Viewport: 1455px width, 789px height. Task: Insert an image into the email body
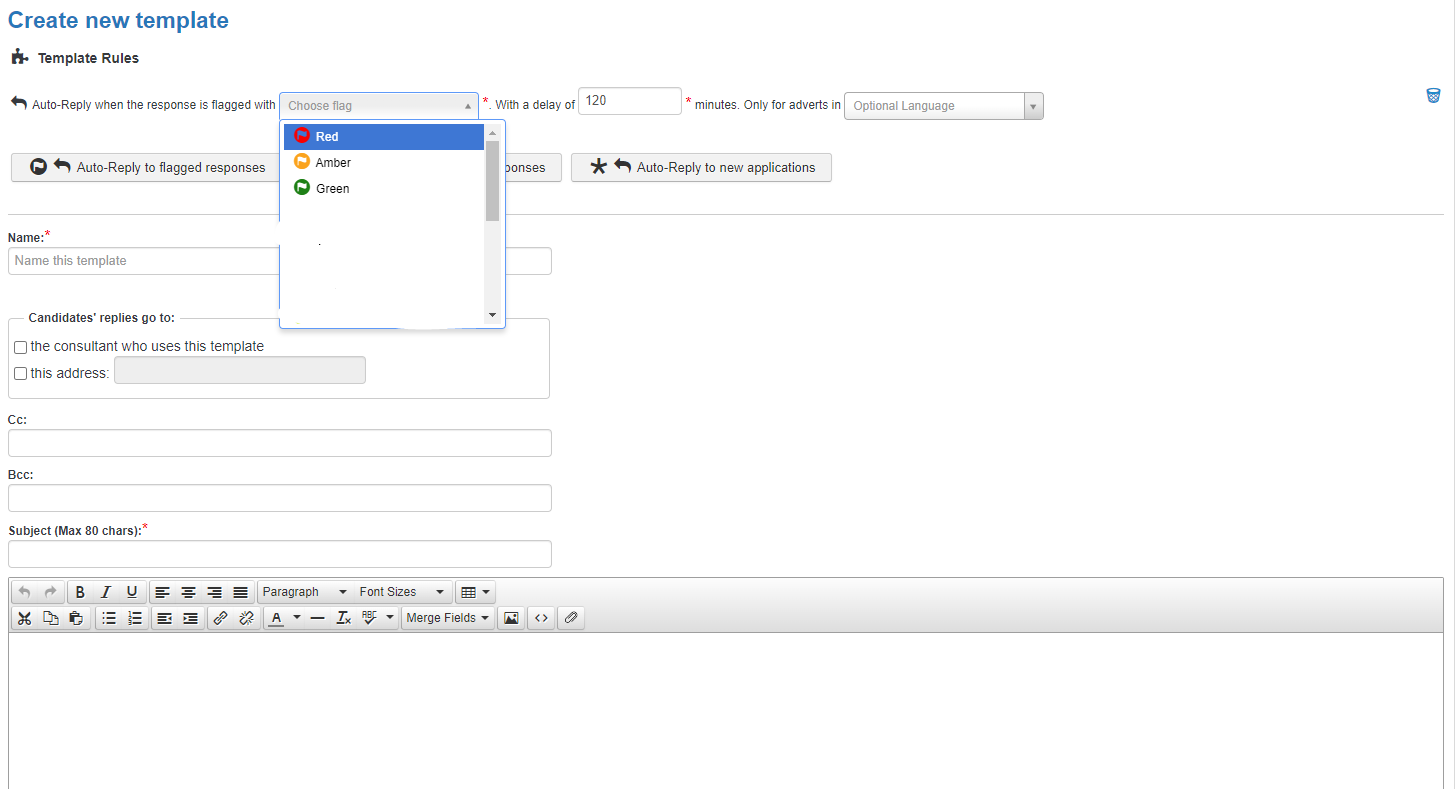[x=511, y=617]
